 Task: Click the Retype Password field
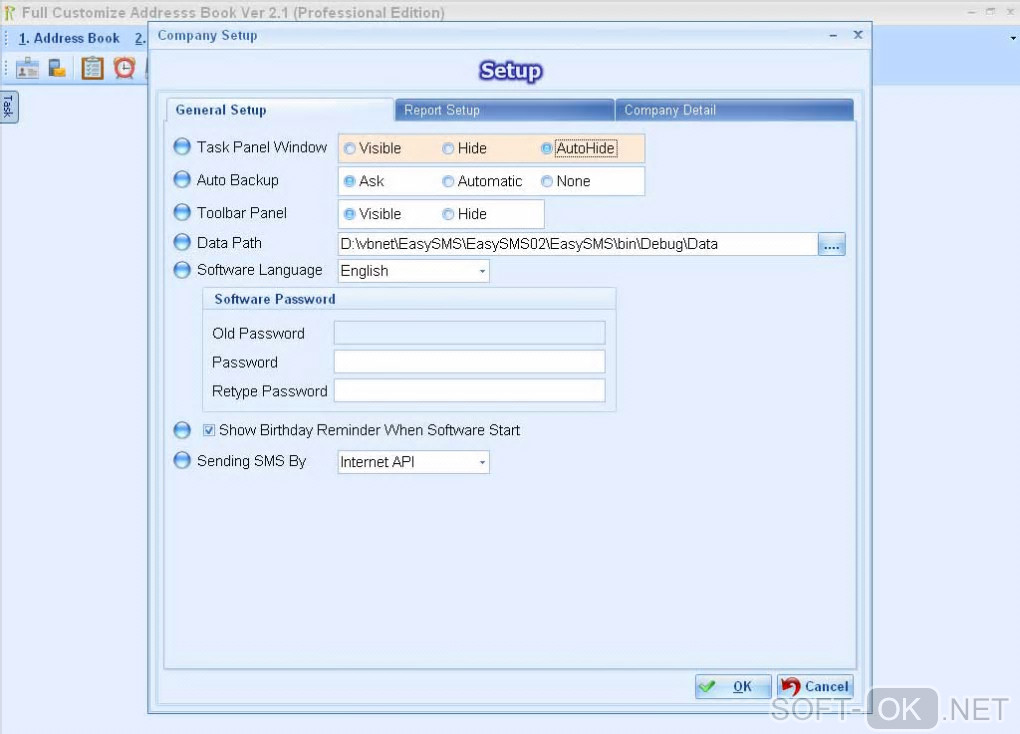coord(470,390)
